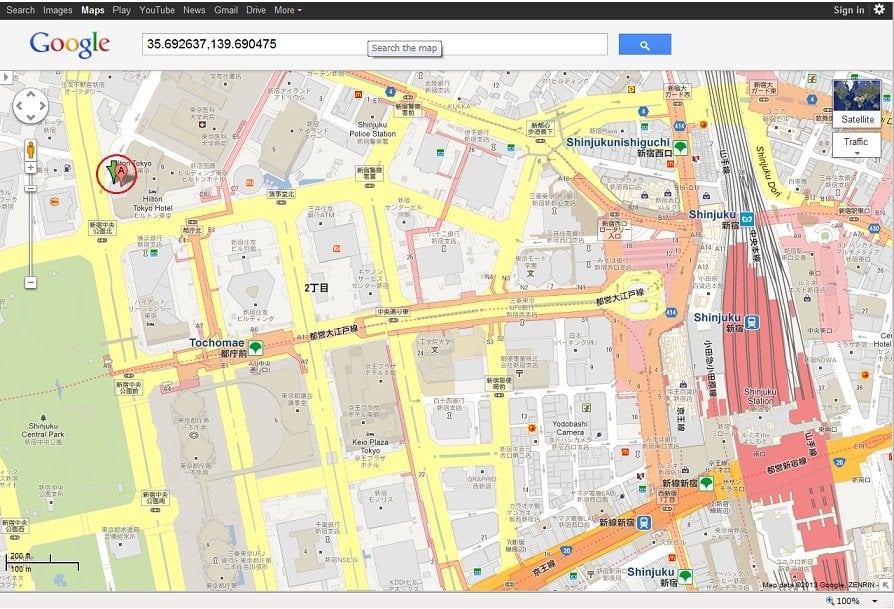
Task: Click the Shinjuku JR train station icon
Action: coord(752,323)
